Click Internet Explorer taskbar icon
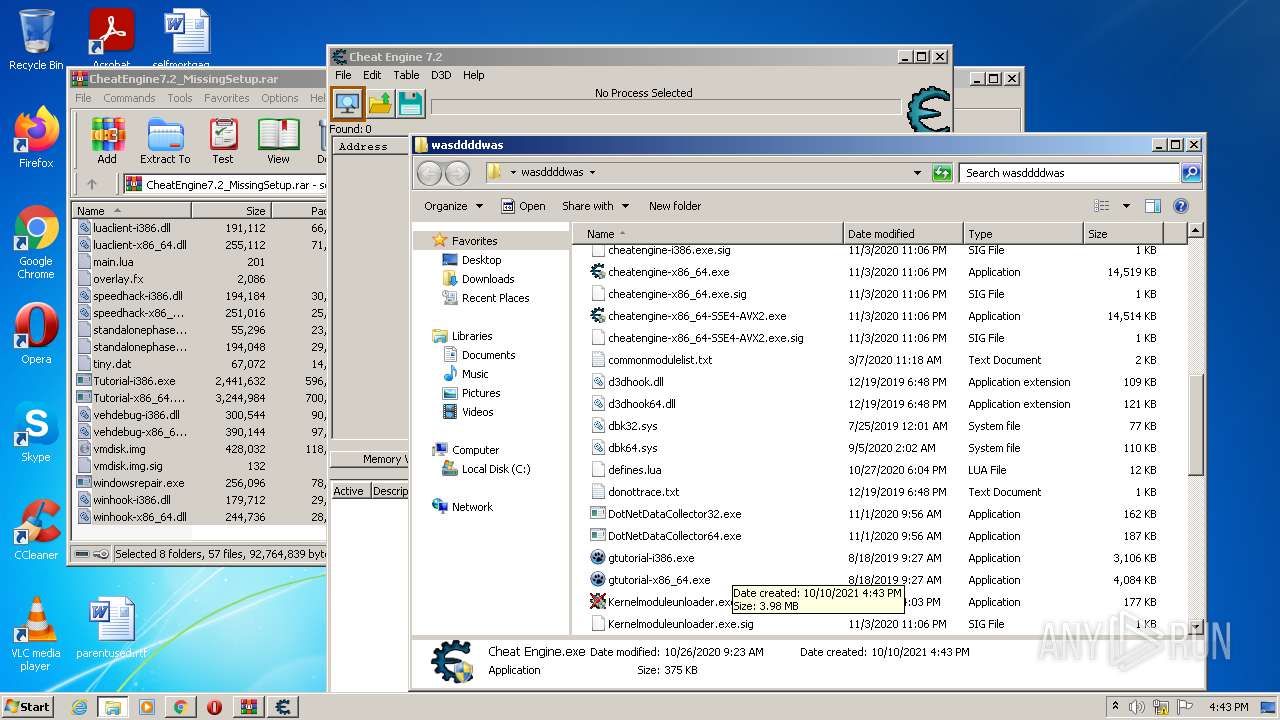The image size is (1280, 720). (x=79, y=707)
